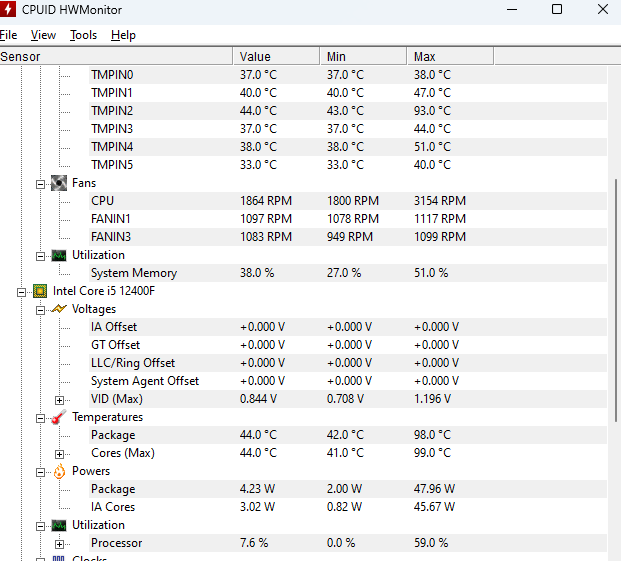Click the 99.0 °C Cores max value
This screenshot has width=621, height=561.
click(432, 453)
